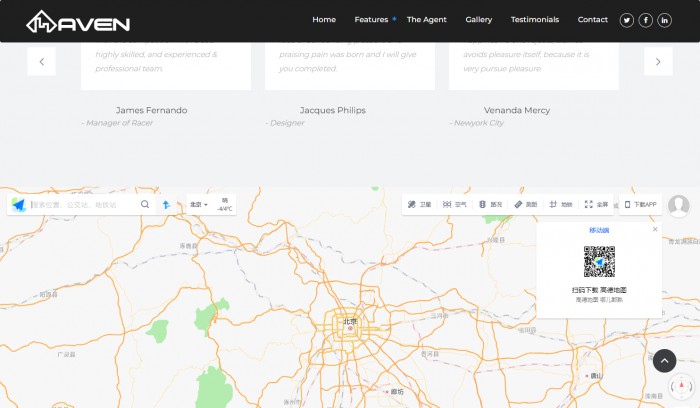The width and height of the screenshot is (700, 408).
Task: Click the '- Newyork City' subtitle
Action: point(476,123)
